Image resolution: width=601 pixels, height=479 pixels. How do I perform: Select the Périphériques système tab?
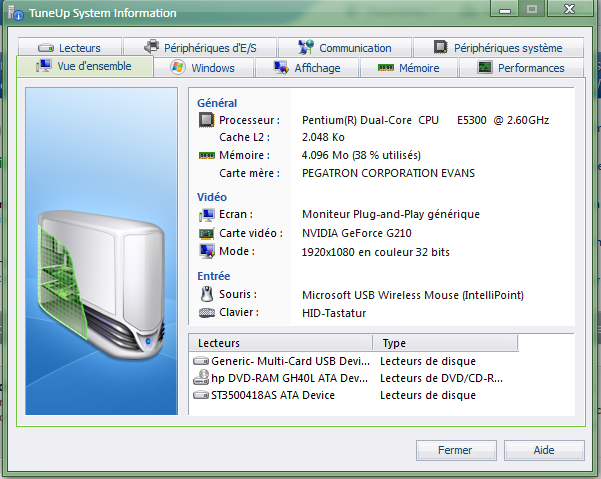(x=498, y=48)
